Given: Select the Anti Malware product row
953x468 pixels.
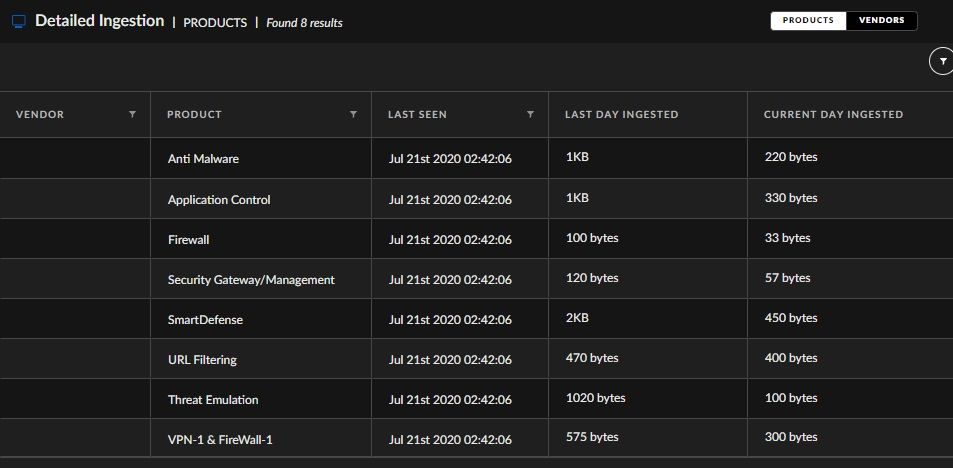Looking at the screenshot, I should click(203, 159).
